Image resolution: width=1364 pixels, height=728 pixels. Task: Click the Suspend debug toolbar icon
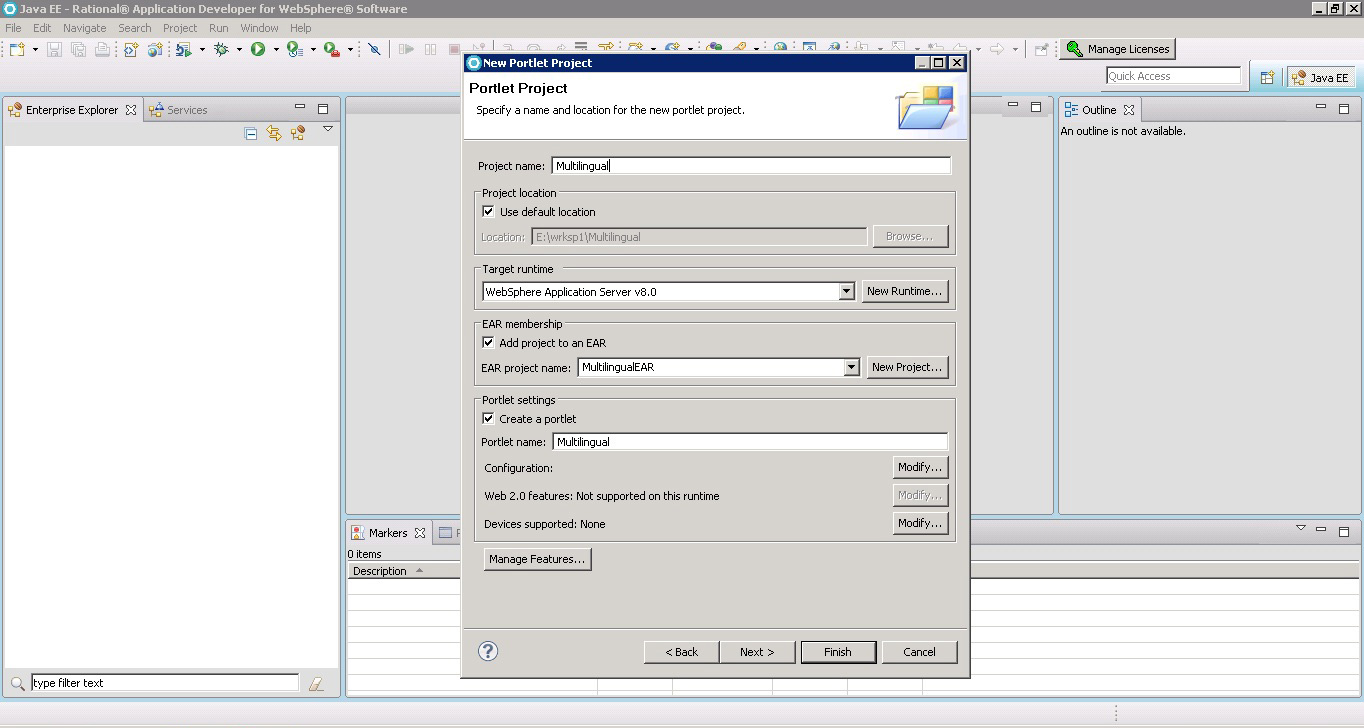pos(430,49)
